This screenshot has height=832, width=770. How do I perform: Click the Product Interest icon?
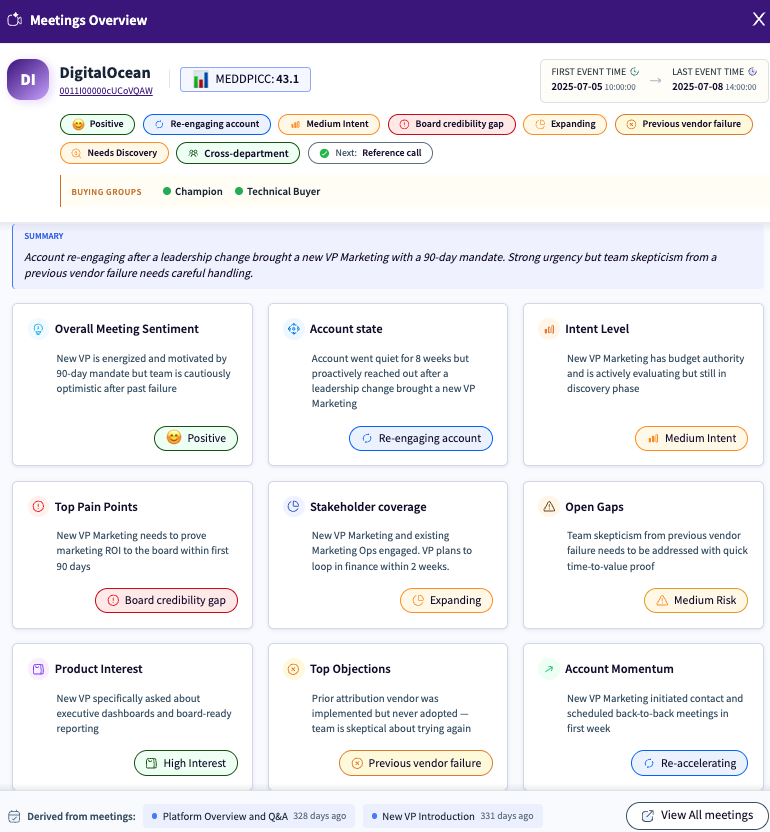click(38, 669)
